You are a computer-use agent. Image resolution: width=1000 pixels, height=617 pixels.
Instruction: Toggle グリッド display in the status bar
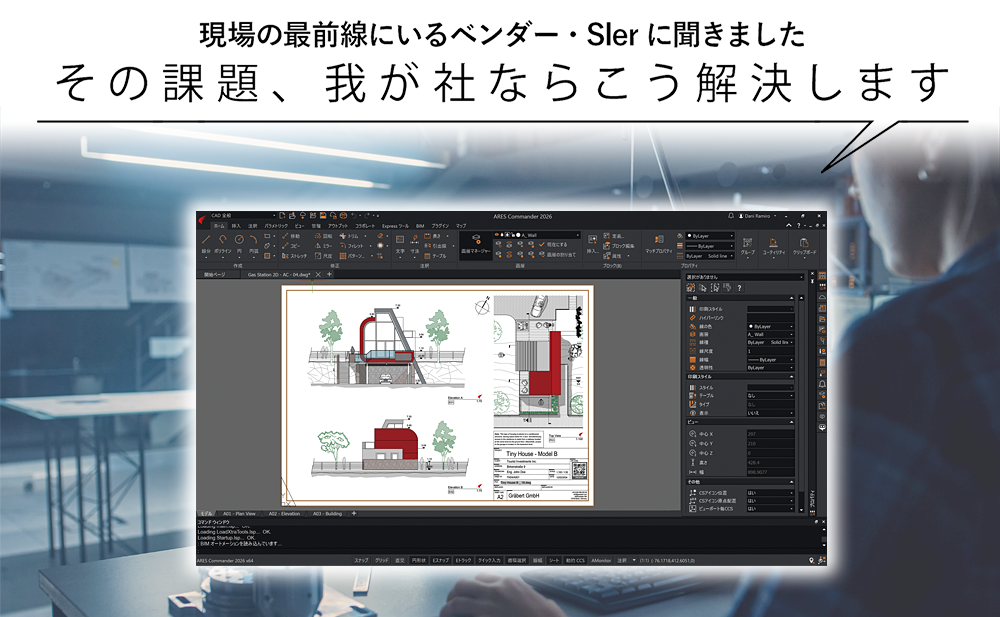tap(380, 560)
